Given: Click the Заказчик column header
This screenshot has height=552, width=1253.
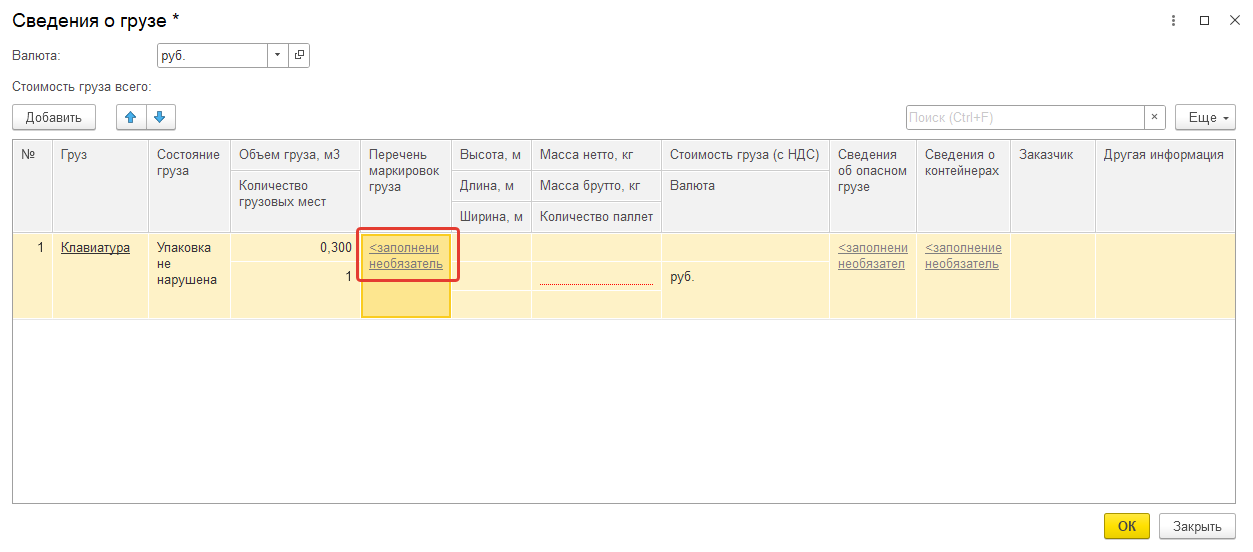Looking at the screenshot, I should point(1053,186).
